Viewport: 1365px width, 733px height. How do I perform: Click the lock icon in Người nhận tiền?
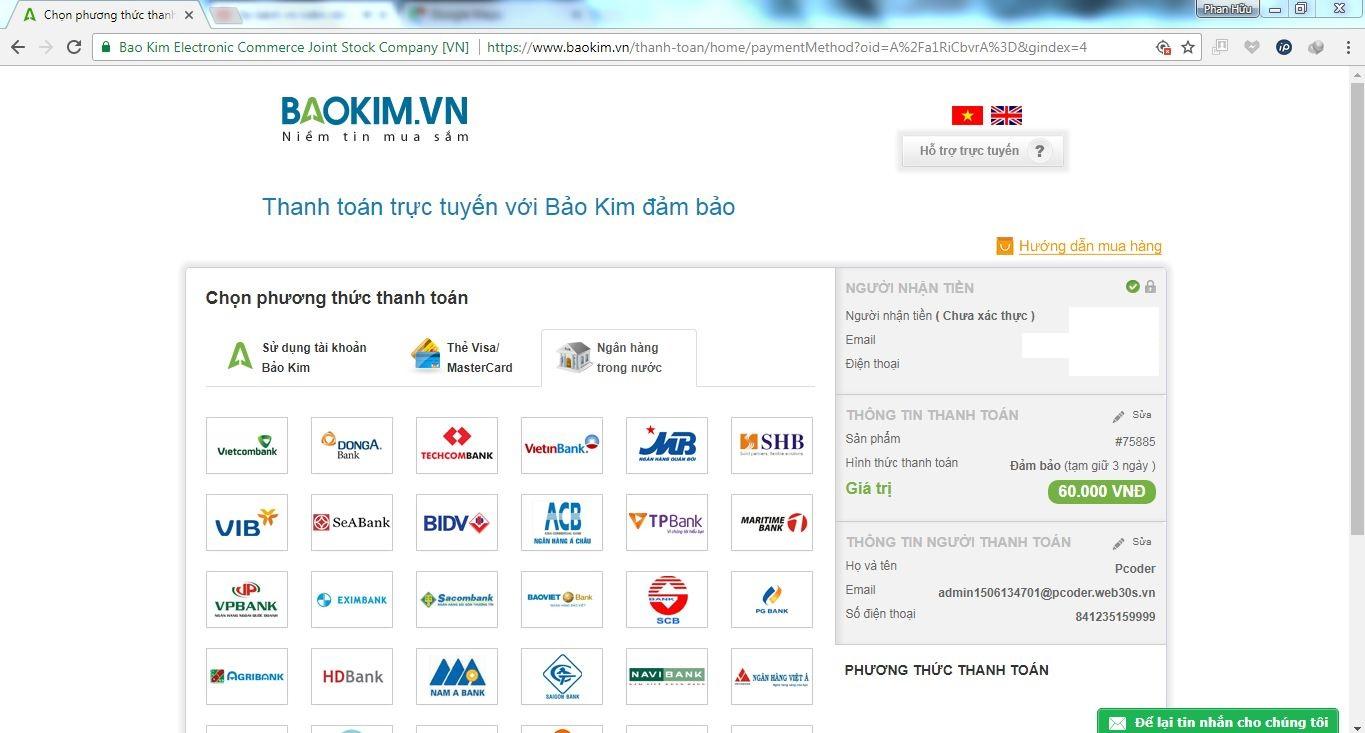[1150, 287]
